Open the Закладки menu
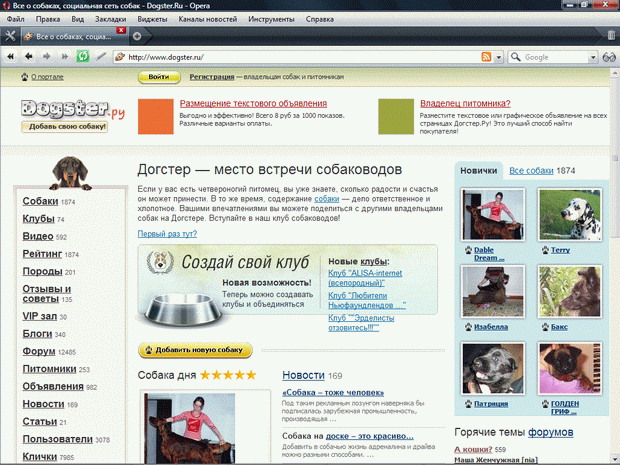The image size is (620, 465). tap(110, 19)
